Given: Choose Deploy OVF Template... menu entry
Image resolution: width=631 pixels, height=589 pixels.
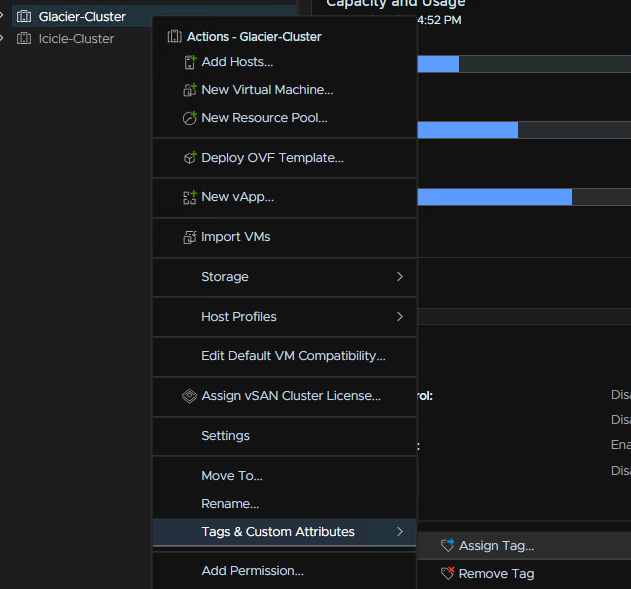Looking at the screenshot, I should tap(285, 158).
